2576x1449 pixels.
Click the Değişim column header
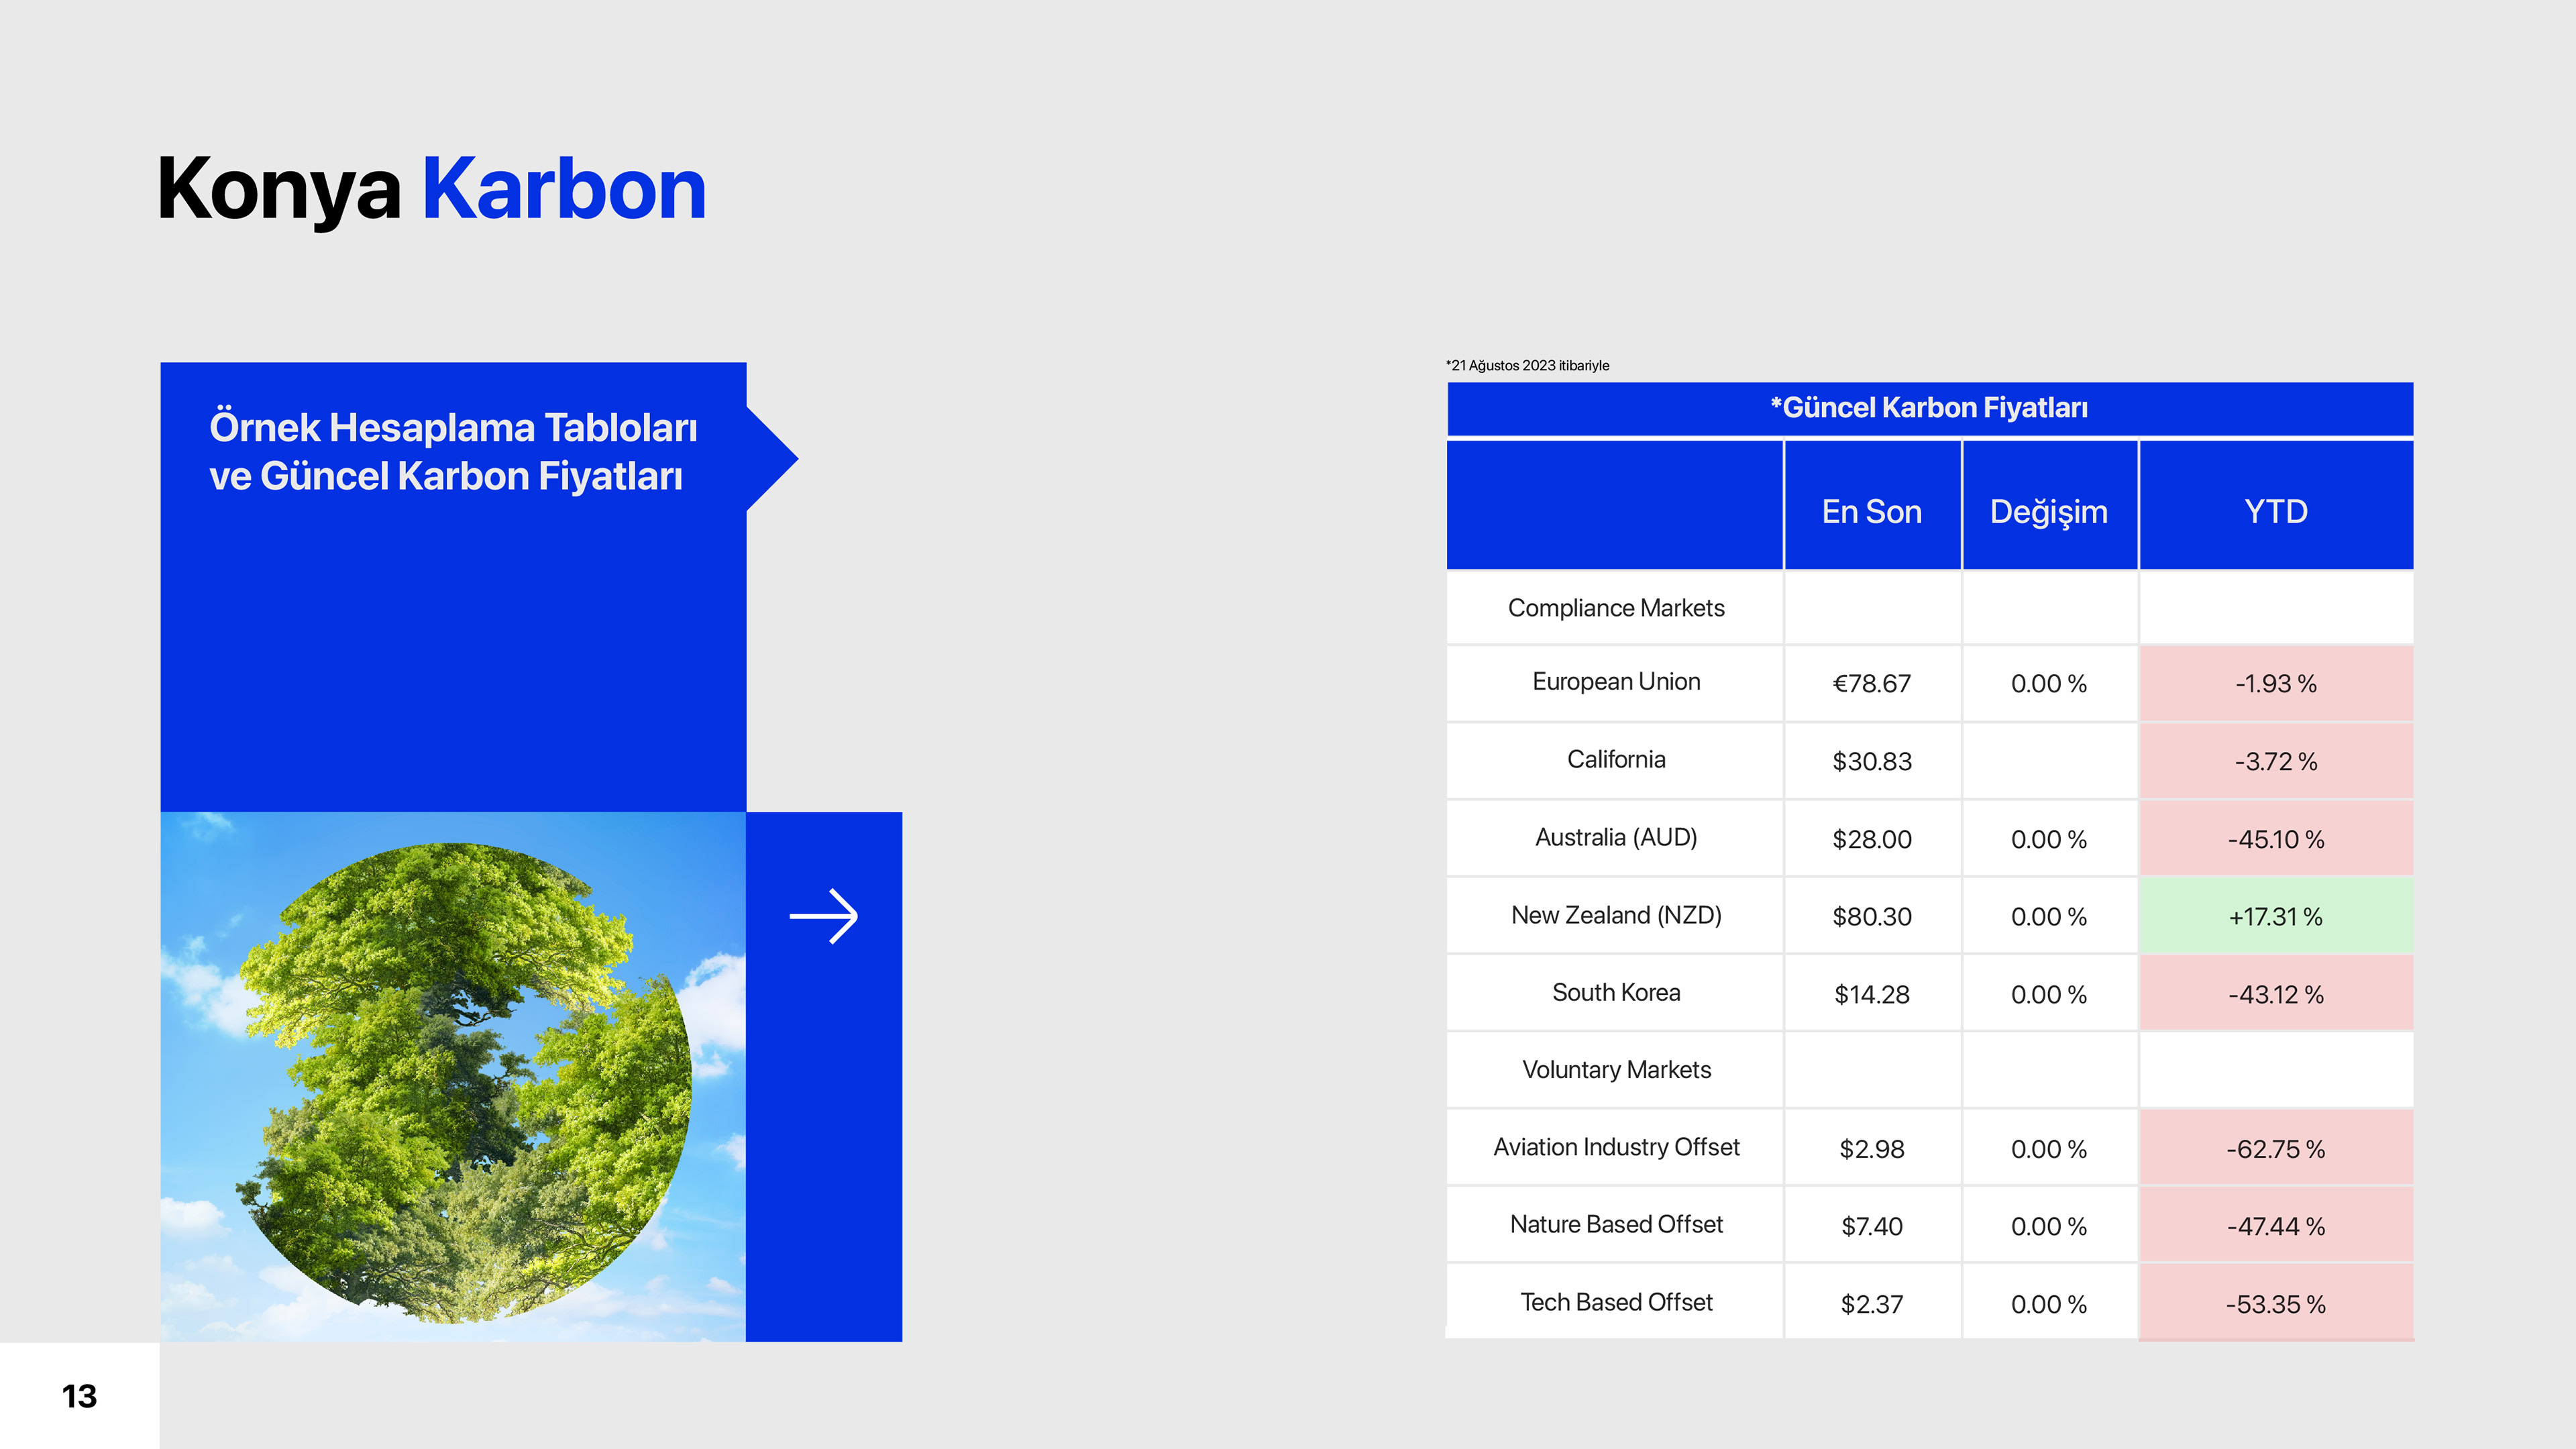(x=2048, y=511)
